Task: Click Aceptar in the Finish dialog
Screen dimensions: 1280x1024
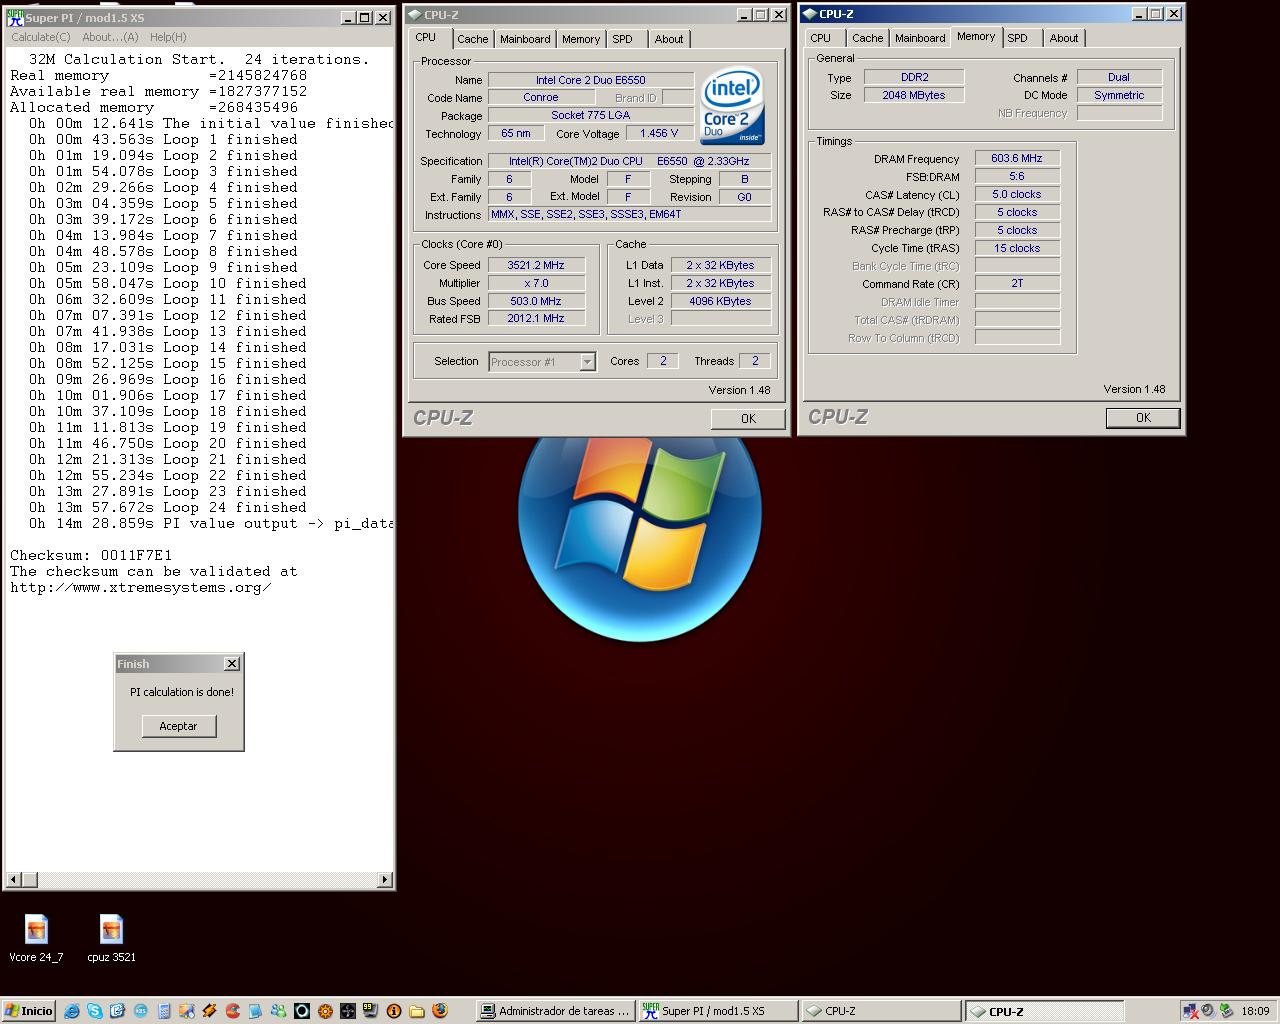Action: click(178, 726)
